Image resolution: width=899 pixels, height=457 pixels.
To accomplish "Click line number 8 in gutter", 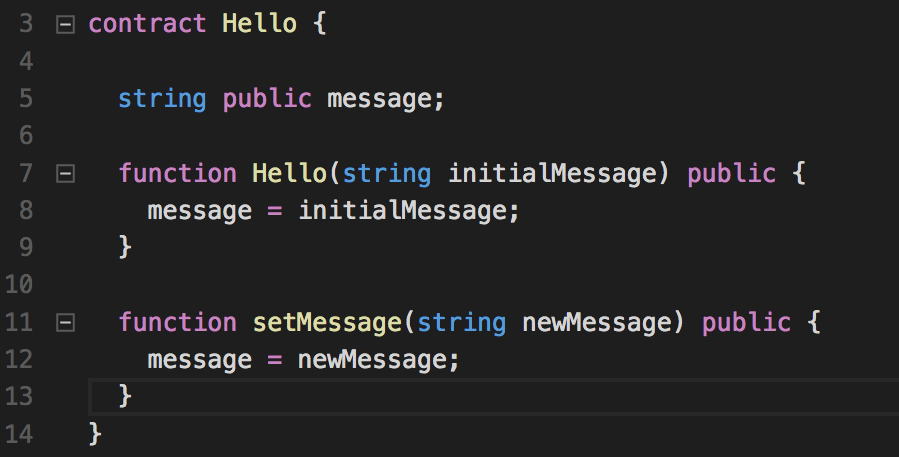I will click(26, 210).
